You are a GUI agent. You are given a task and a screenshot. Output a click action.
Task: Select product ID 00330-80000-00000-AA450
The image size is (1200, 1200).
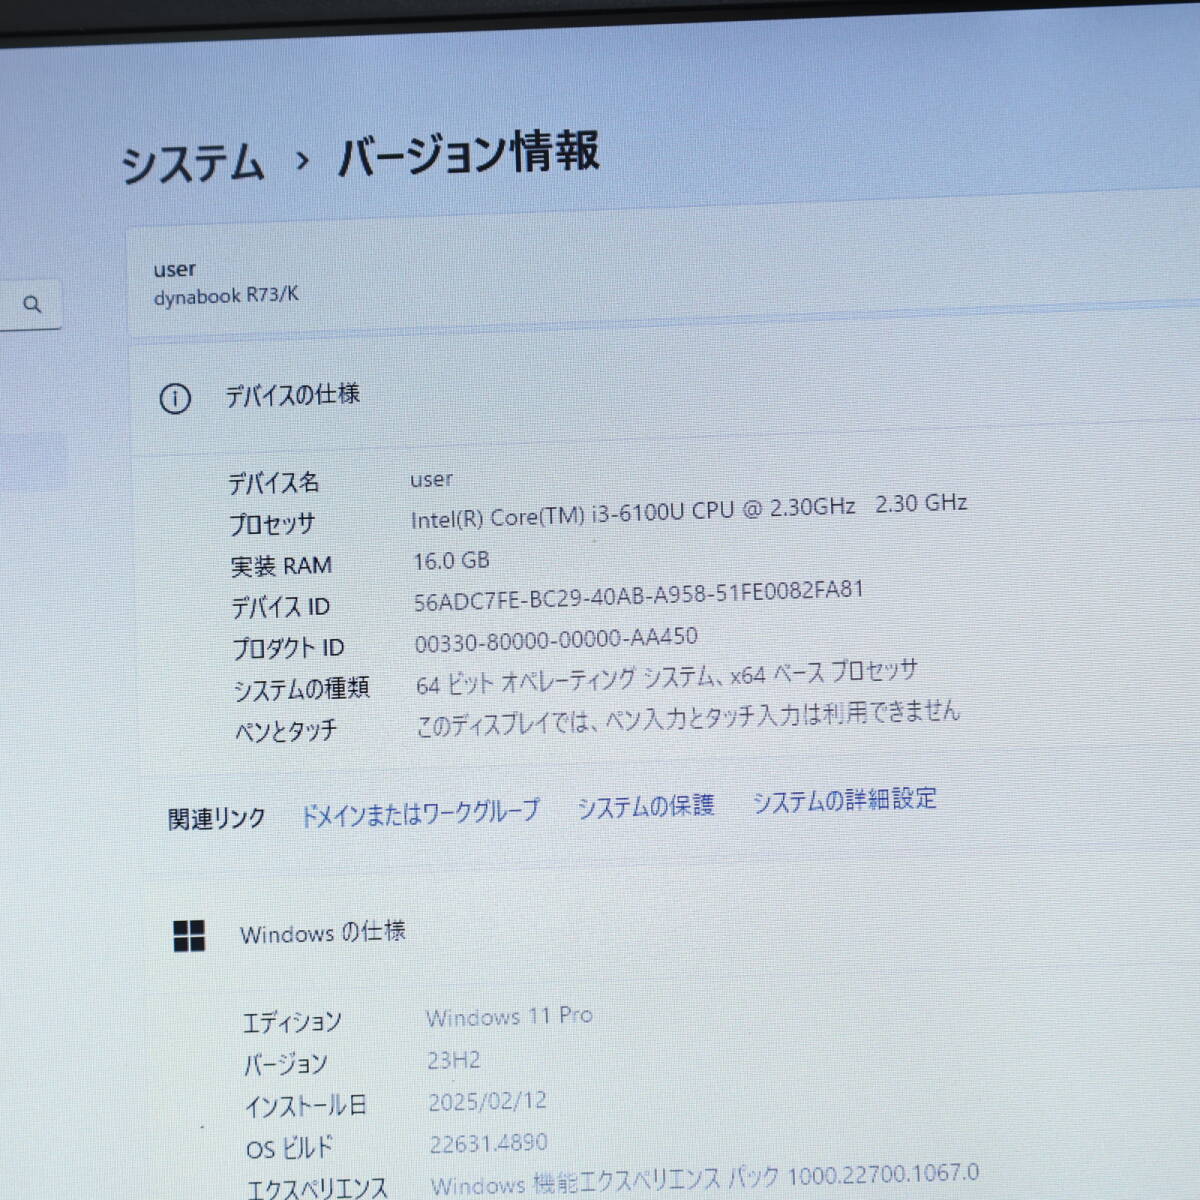pyautogui.click(x=556, y=640)
